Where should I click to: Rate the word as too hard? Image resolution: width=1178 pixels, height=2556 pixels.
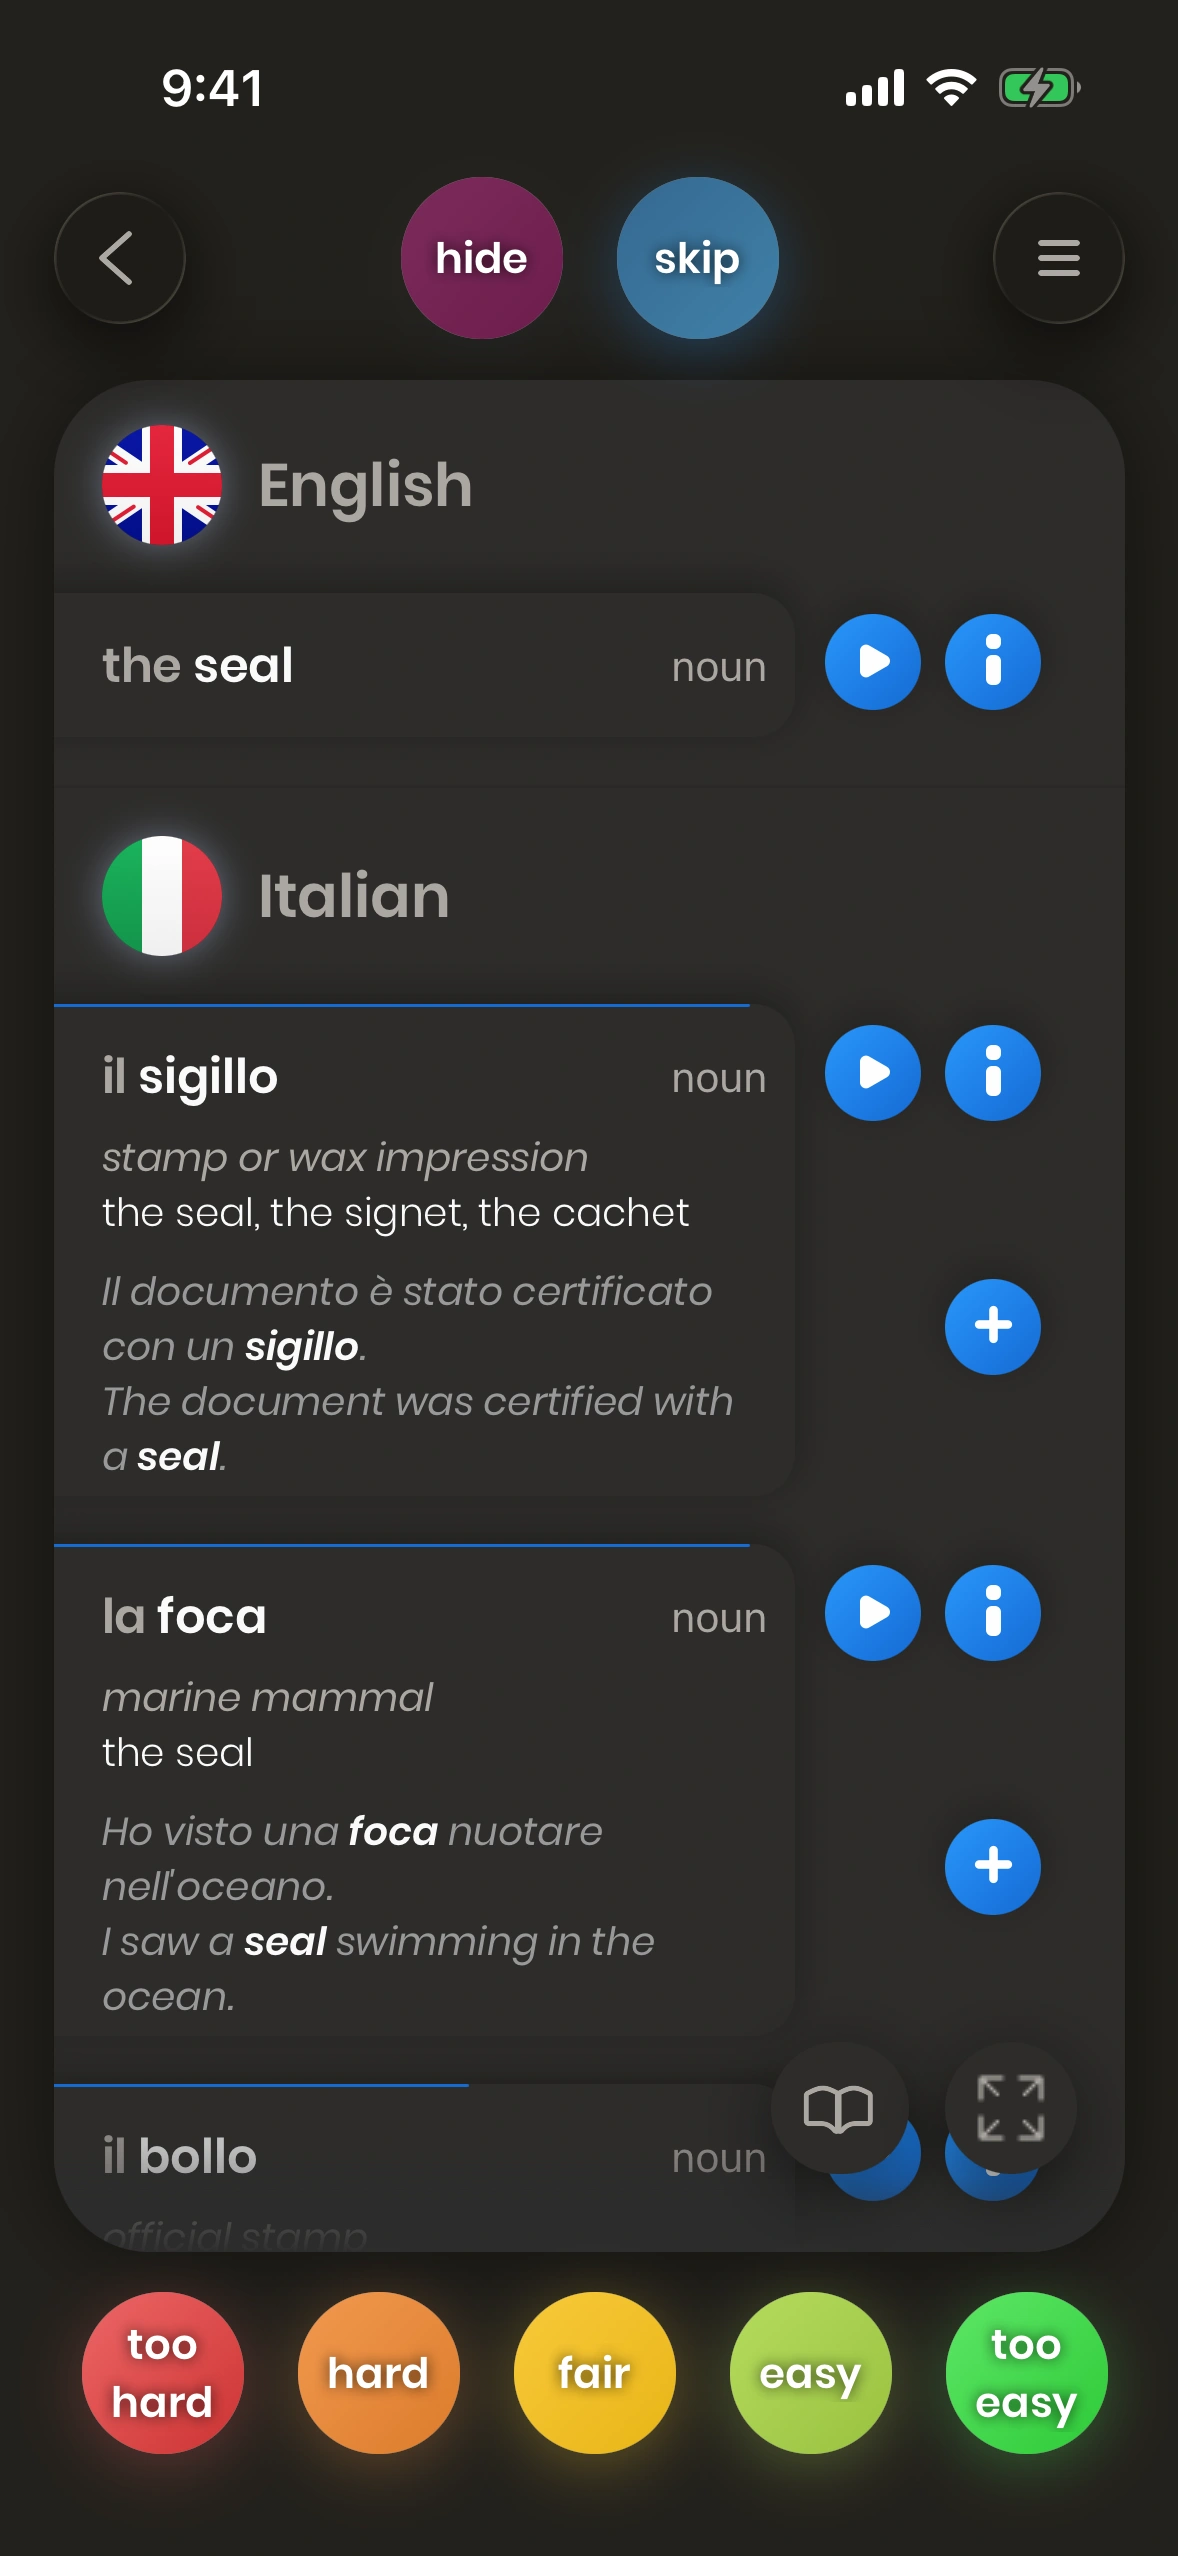click(x=162, y=2372)
